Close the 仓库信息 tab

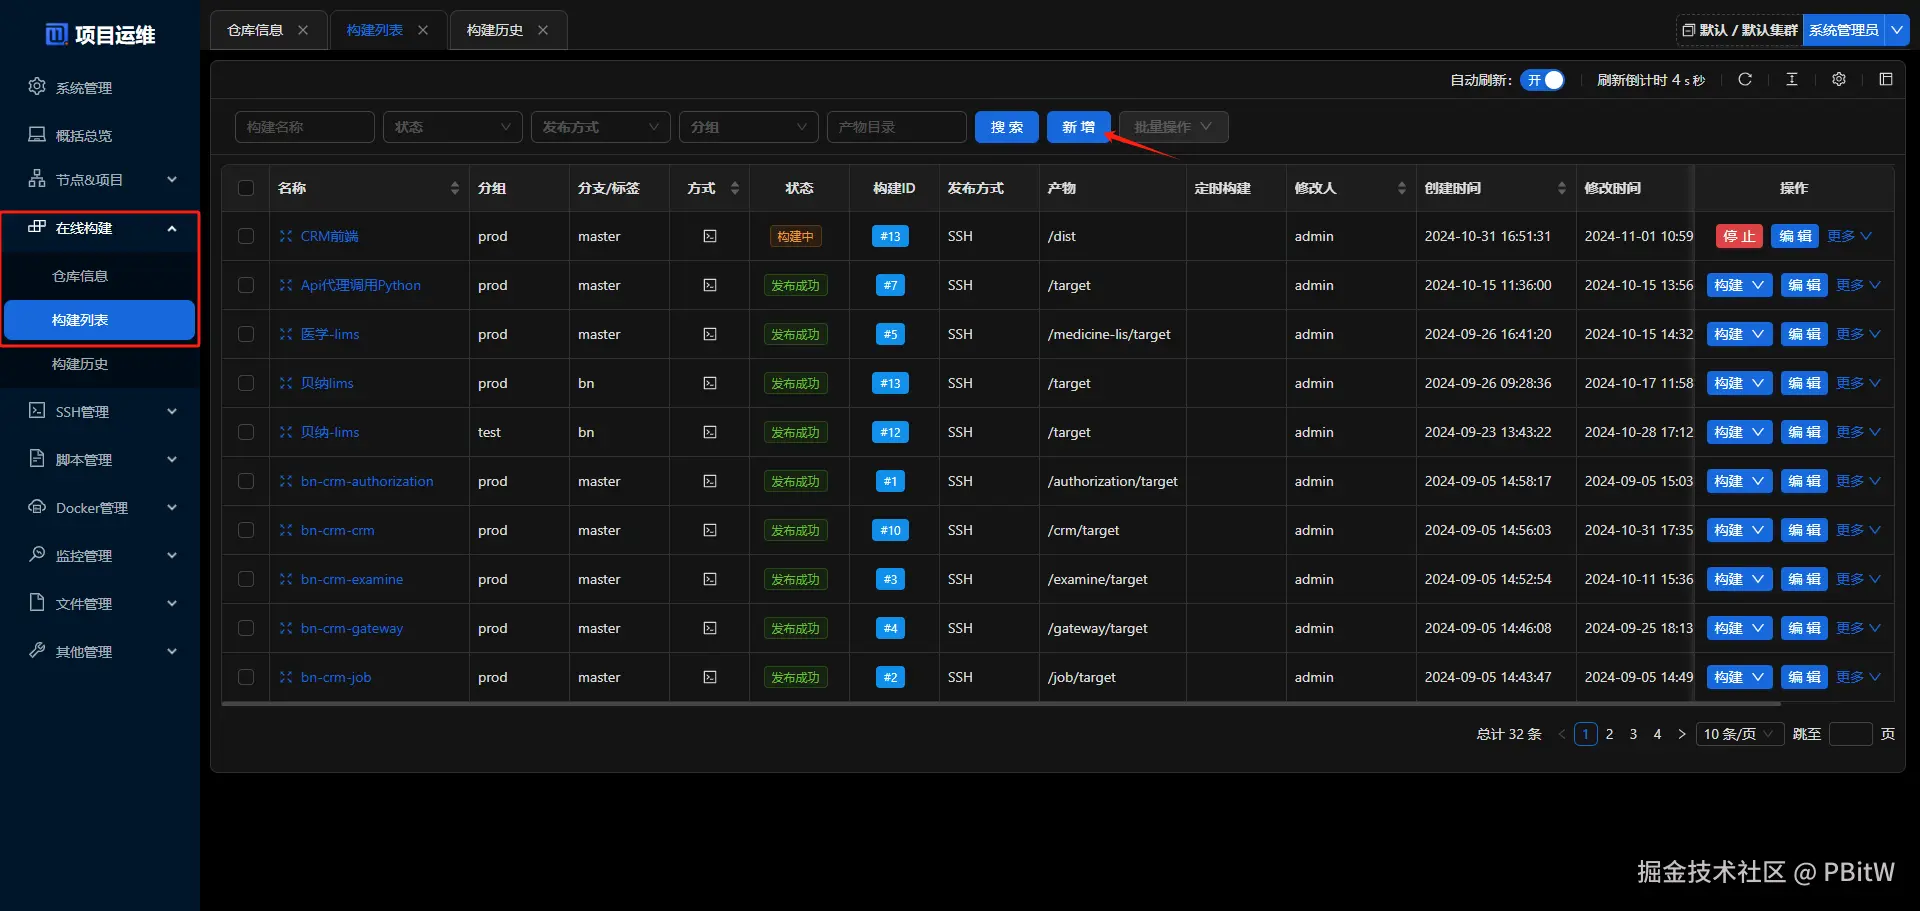[x=303, y=30]
